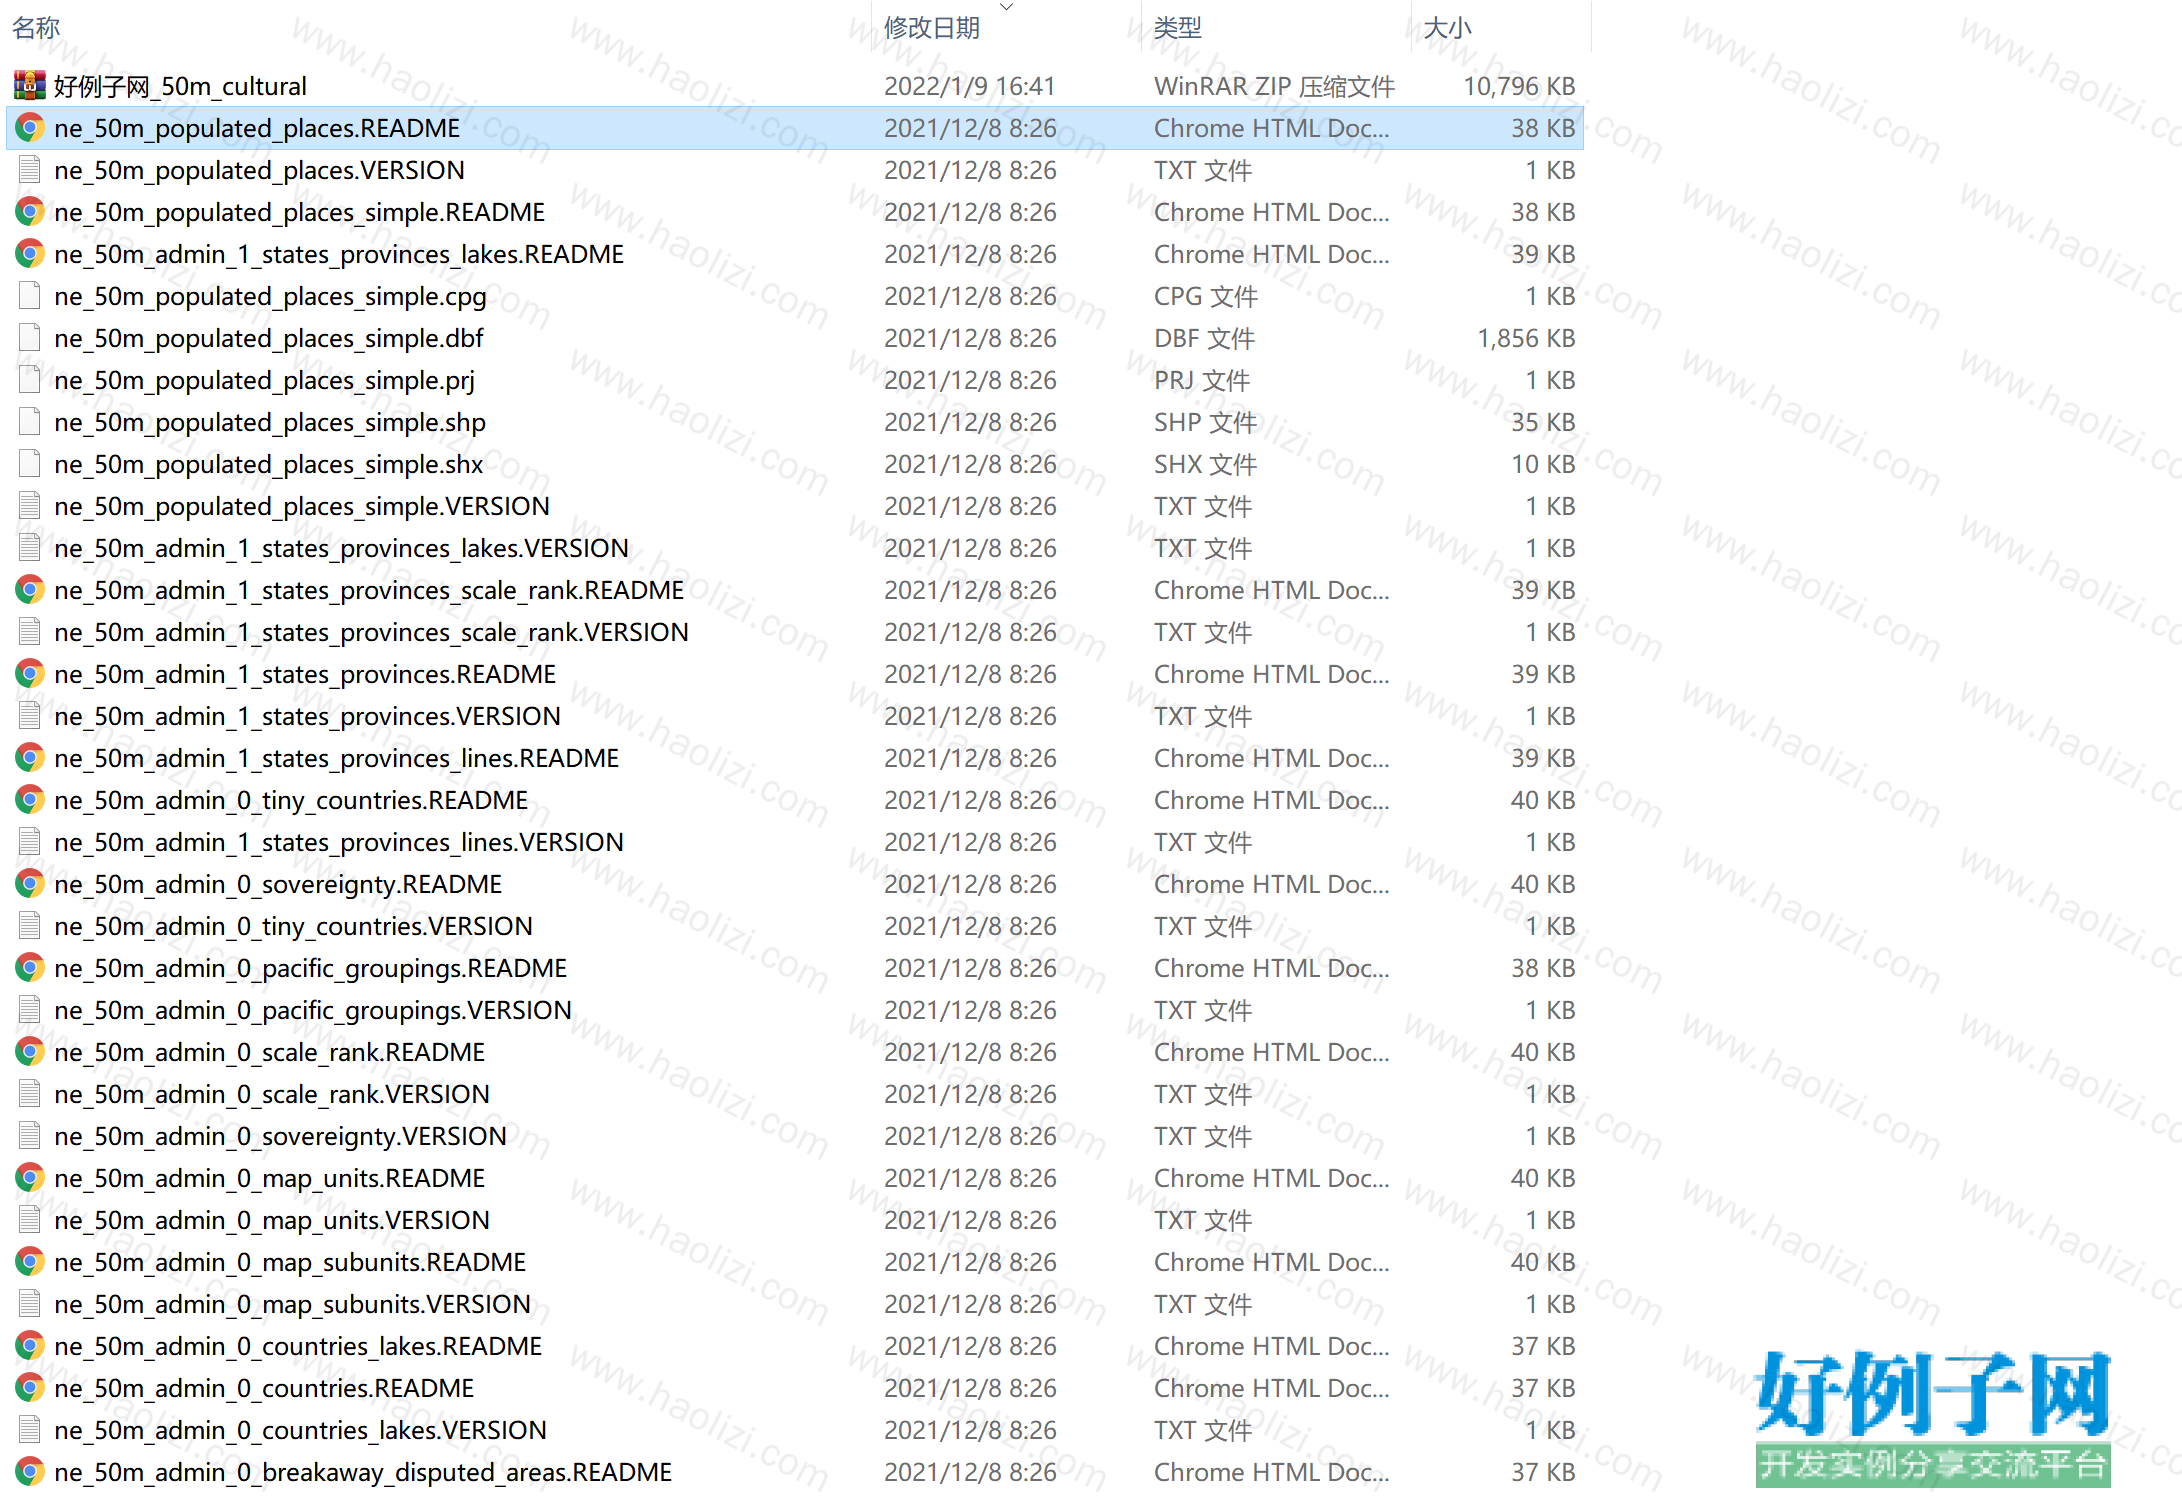2182x1498 pixels.
Task: Select file name ne_50m_admin_0_pacific_groupings.VERSION
Action: pyautogui.click(x=313, y=1010)
